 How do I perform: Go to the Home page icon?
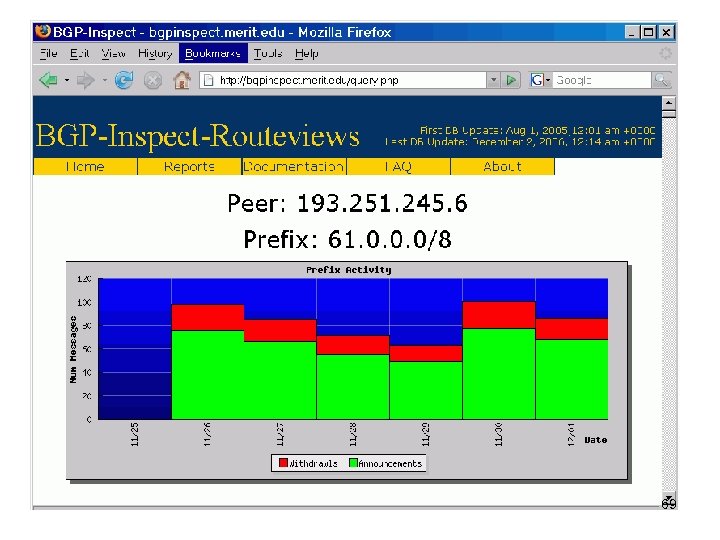coord(182,80)
